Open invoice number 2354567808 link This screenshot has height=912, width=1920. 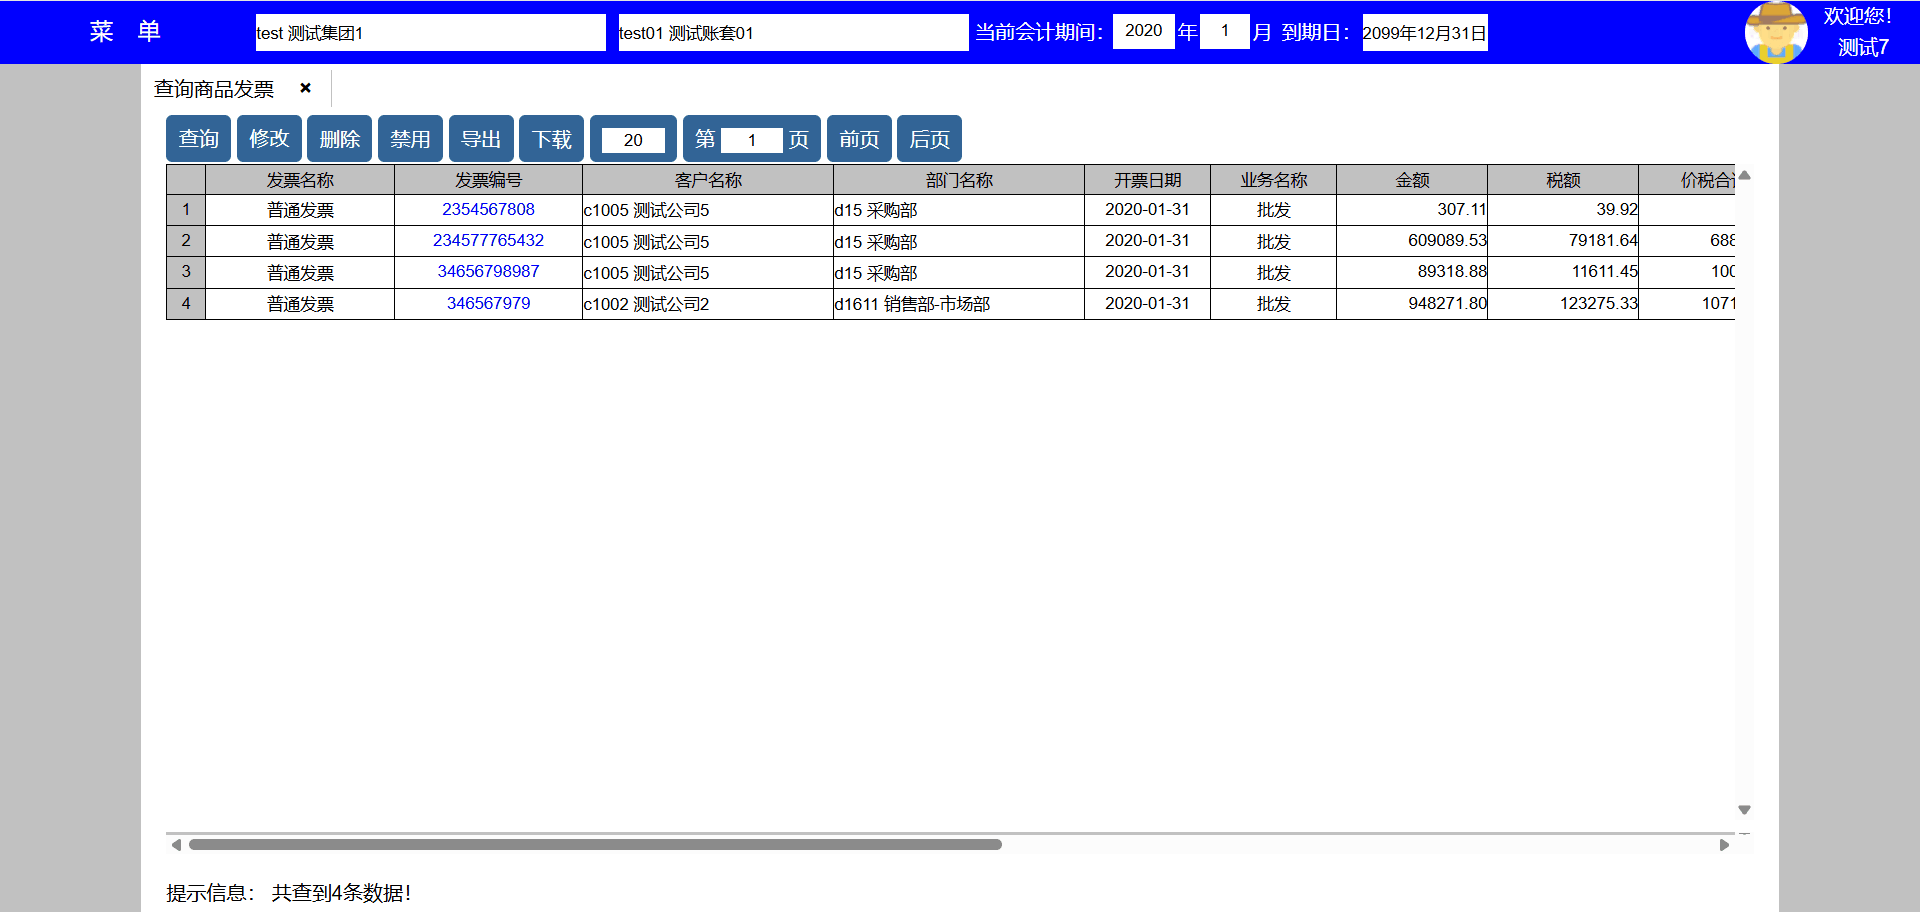coord(488,209)
